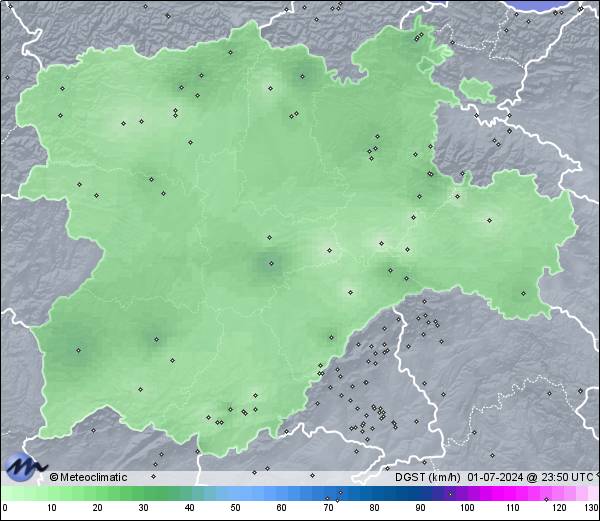Click the 01-07-2024 date text
Image resolution: width=600 pixels, height=521 pixels.
click(x=495, y=477)
